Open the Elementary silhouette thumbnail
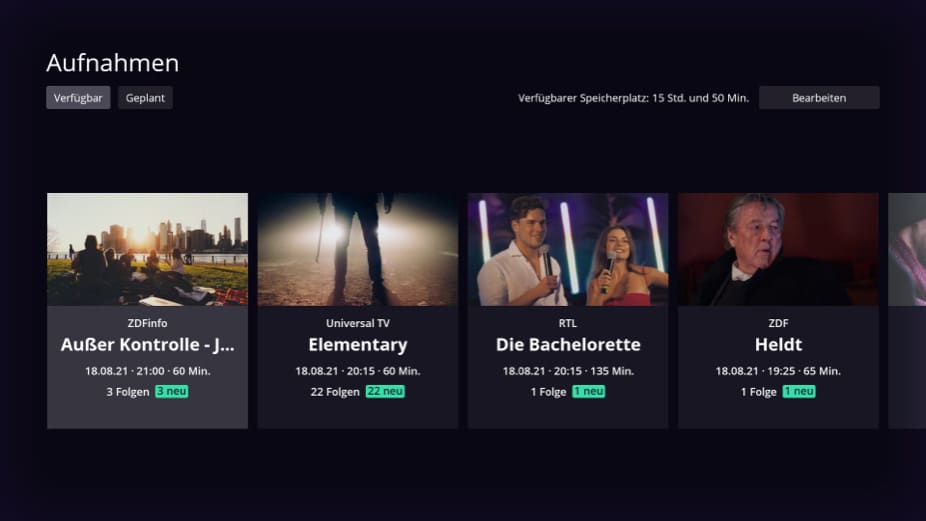Screen dimensions: 926x521 [x=358, y=249]
